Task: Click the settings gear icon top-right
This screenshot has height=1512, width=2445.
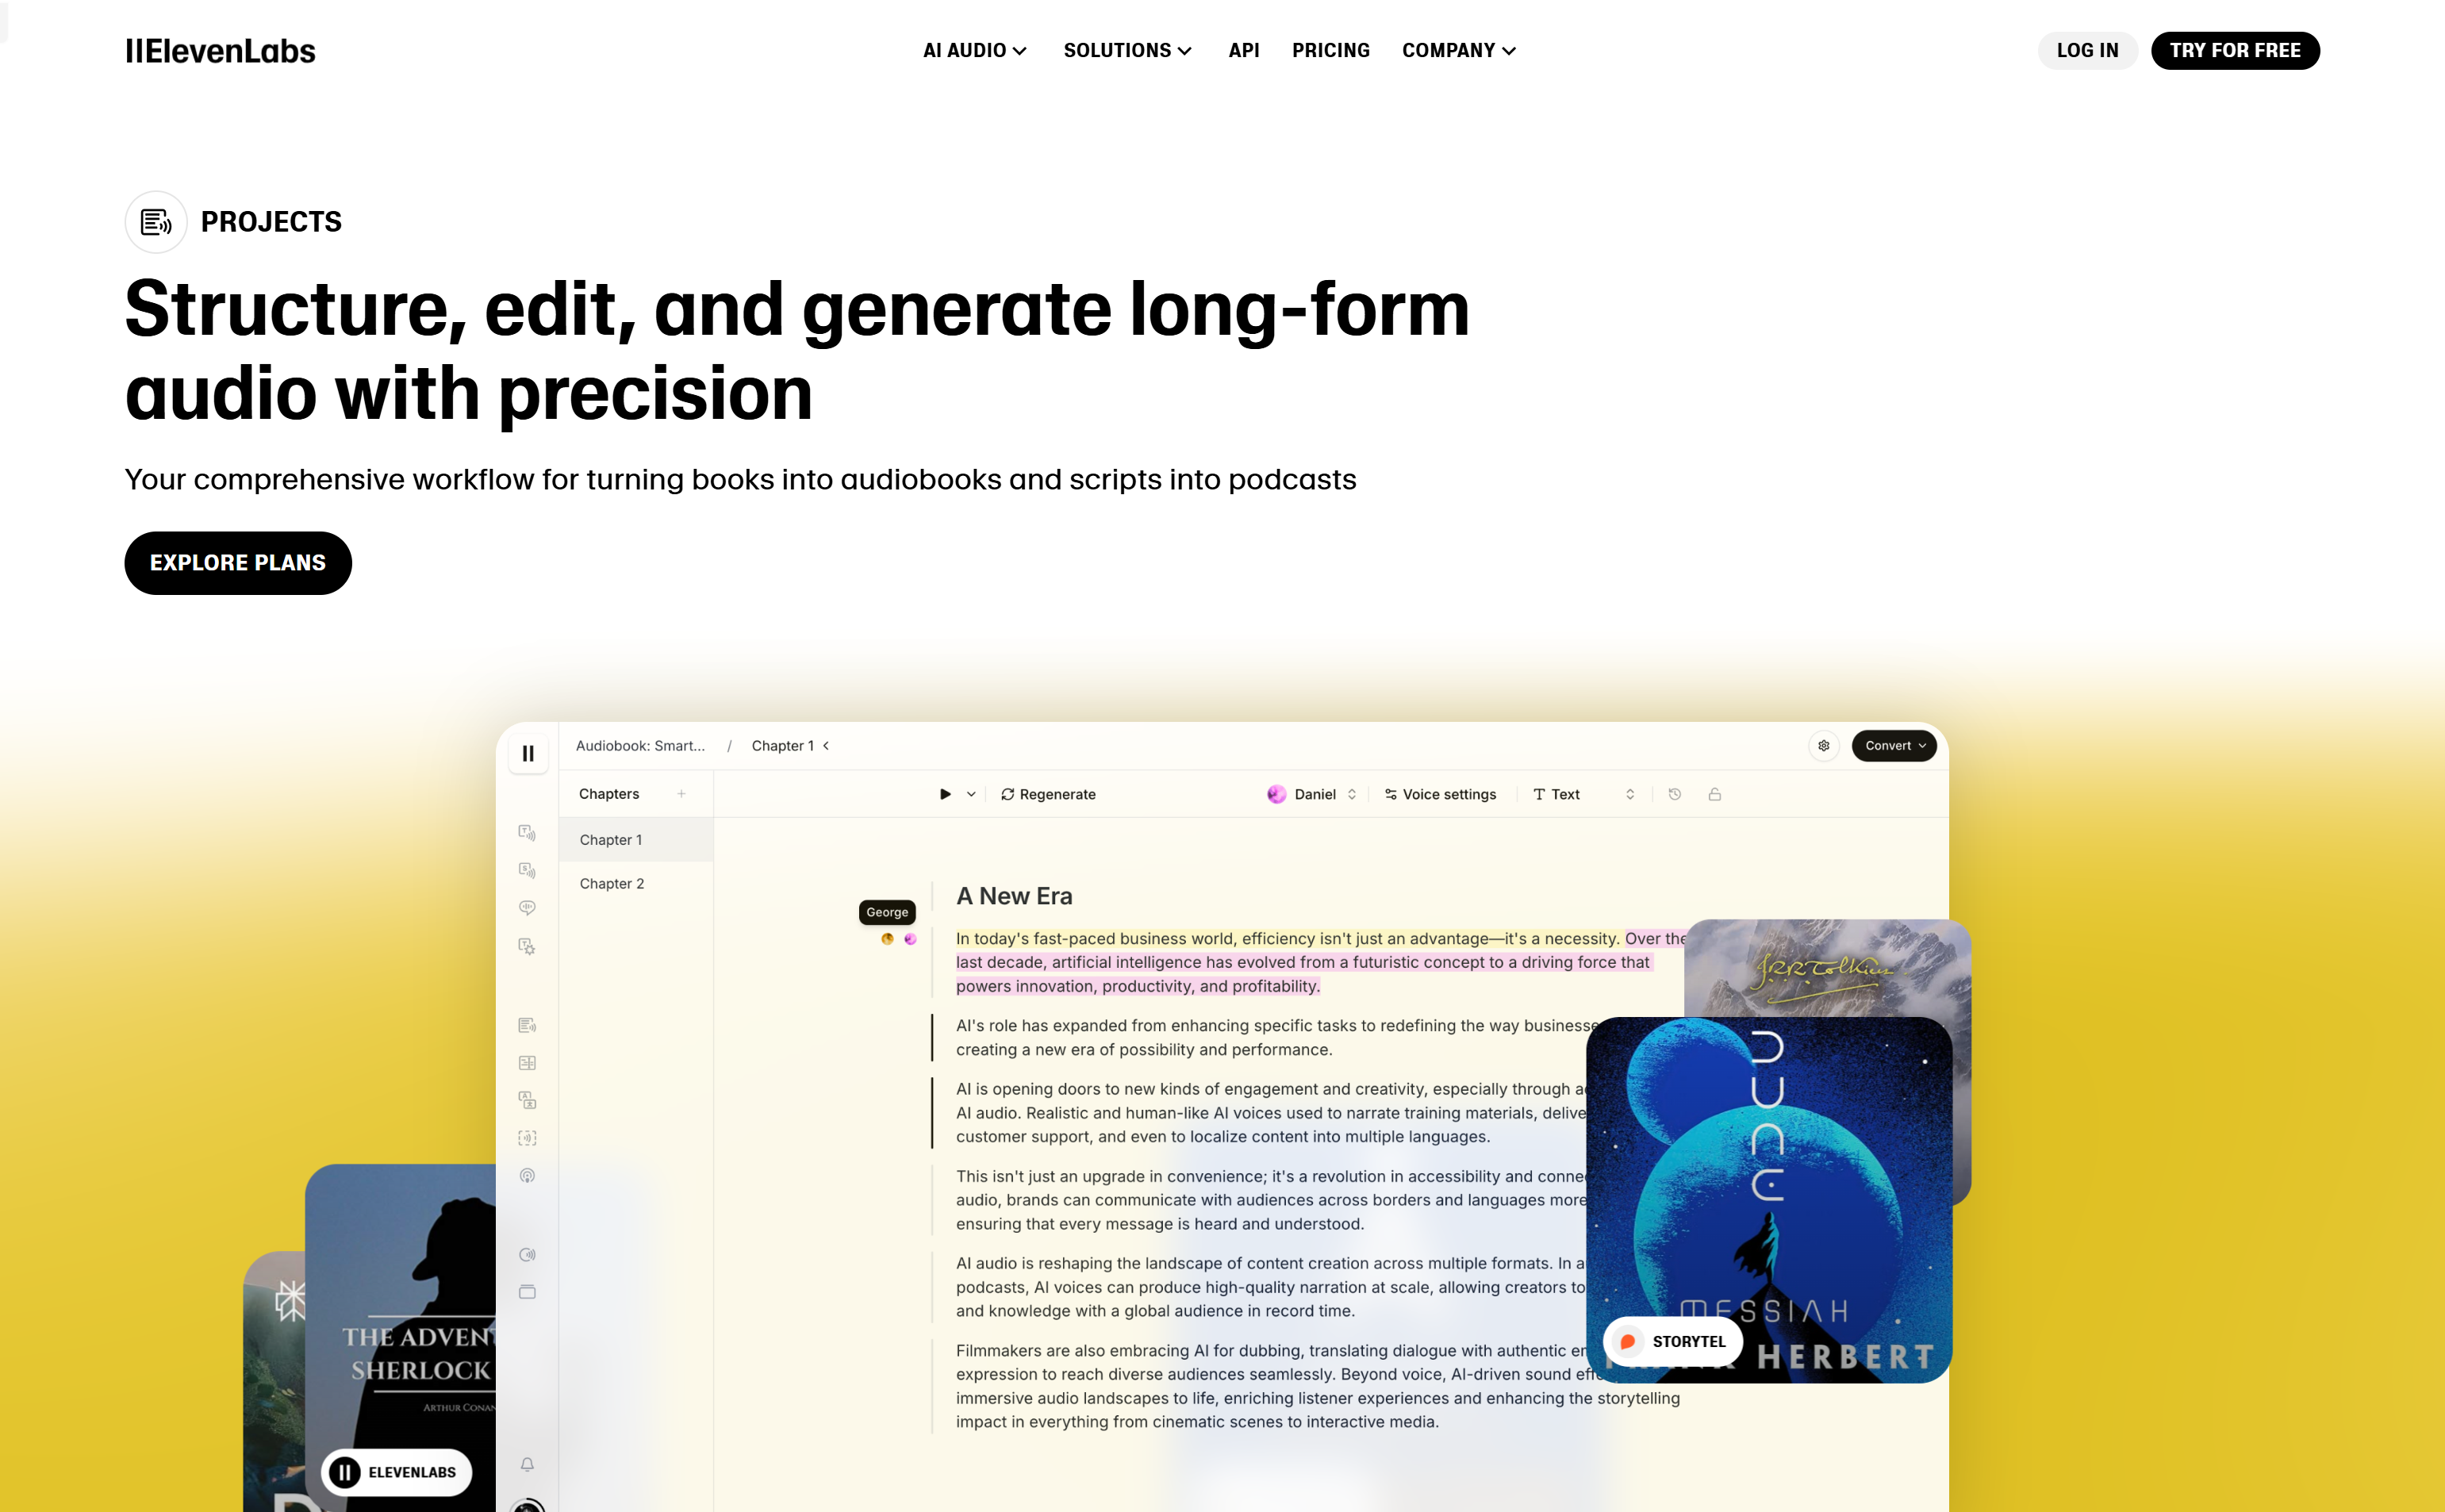Action: coord(1823,746)
